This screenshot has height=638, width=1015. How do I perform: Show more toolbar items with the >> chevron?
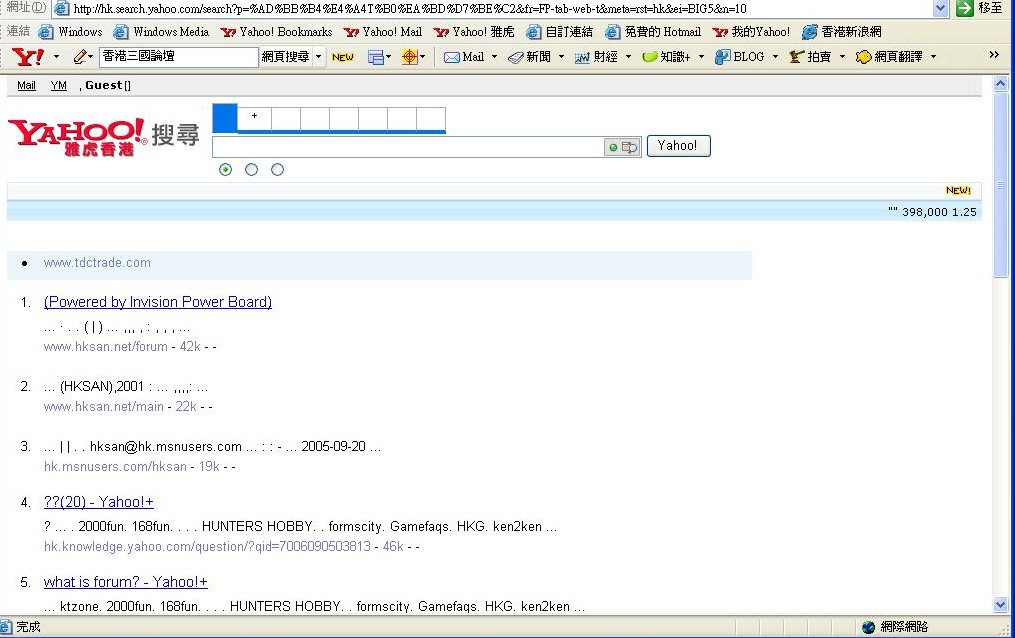click(994, 55)
